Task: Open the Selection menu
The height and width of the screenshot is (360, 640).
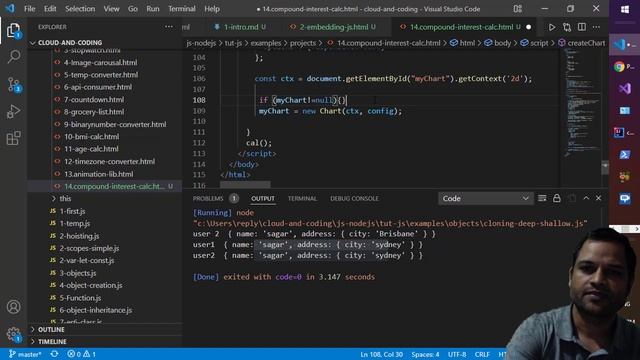Action: point(80,9)
